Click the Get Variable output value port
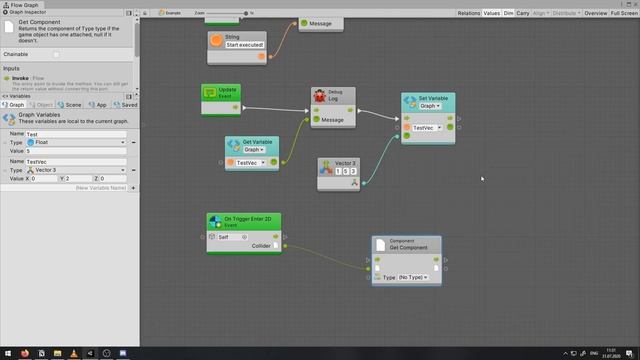Viewport: 640px width, 360px height. point(273,162)
